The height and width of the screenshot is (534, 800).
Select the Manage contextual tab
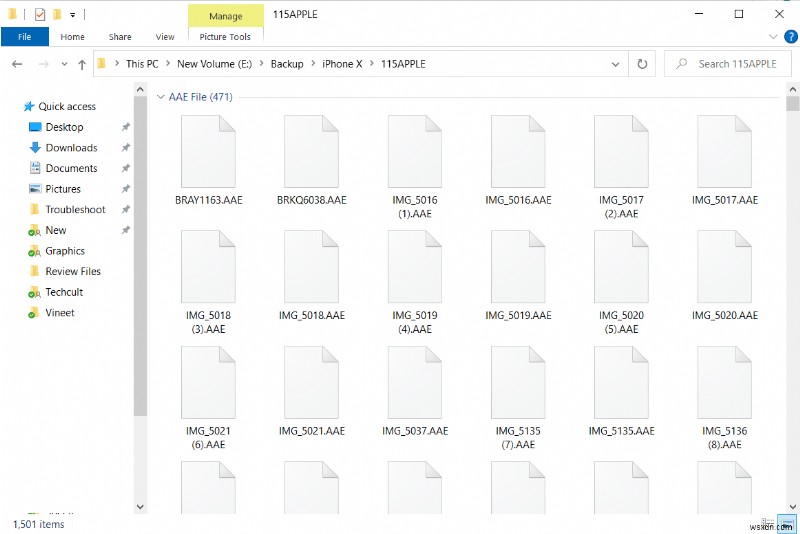(x=226, y=16)
